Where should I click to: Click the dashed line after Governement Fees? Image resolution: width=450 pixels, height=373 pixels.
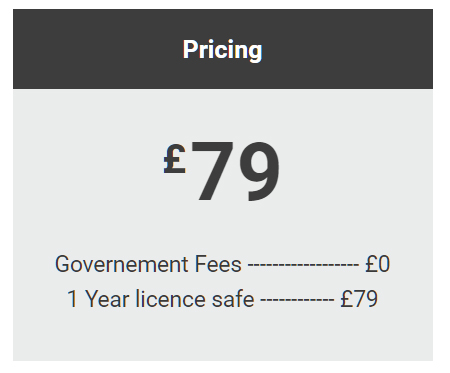pos(303,266)
